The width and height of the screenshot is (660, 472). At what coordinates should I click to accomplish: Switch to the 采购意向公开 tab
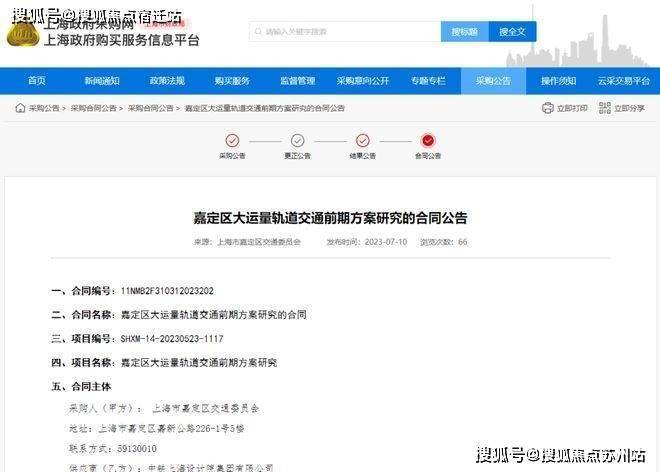point(363,81)
